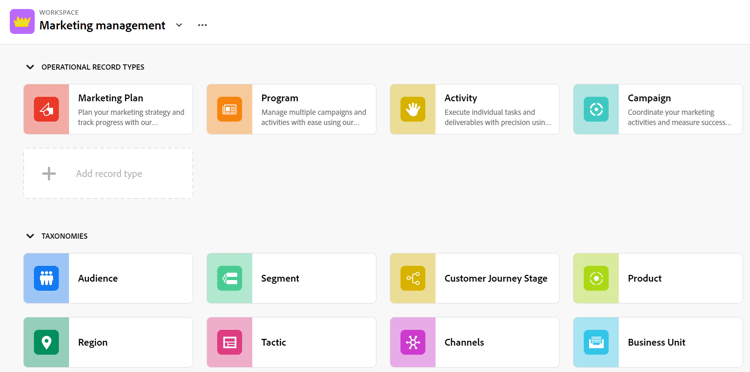Collapse the Operational Record Types section
Image resolution: width=750 pixels, height=372 pixels.
pos(30,67)
